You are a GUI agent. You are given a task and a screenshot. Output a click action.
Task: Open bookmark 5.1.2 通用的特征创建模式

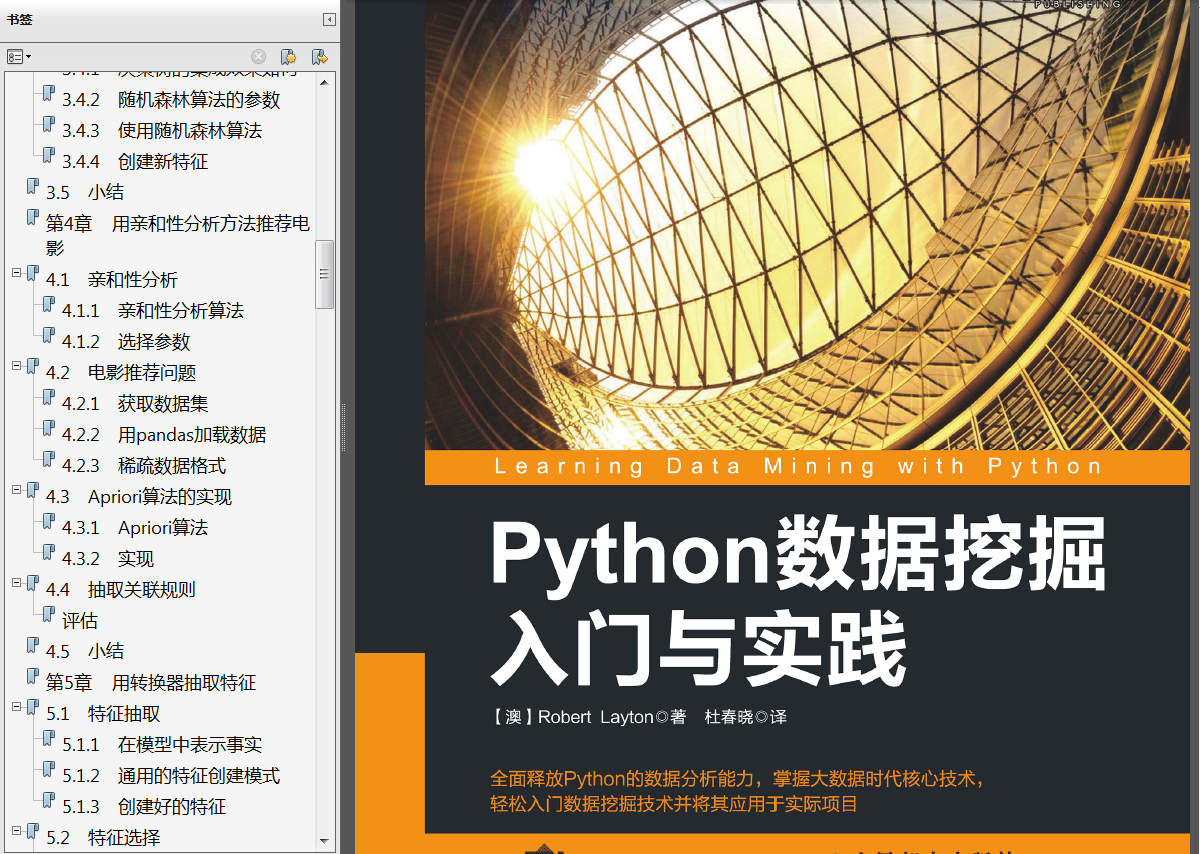[x=170, y=776]
